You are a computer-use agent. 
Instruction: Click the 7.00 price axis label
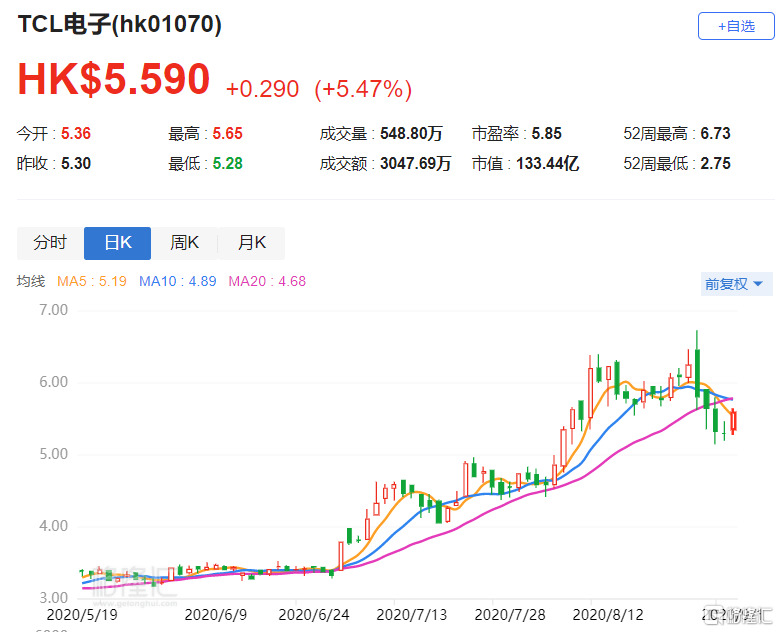coord(54,310)
